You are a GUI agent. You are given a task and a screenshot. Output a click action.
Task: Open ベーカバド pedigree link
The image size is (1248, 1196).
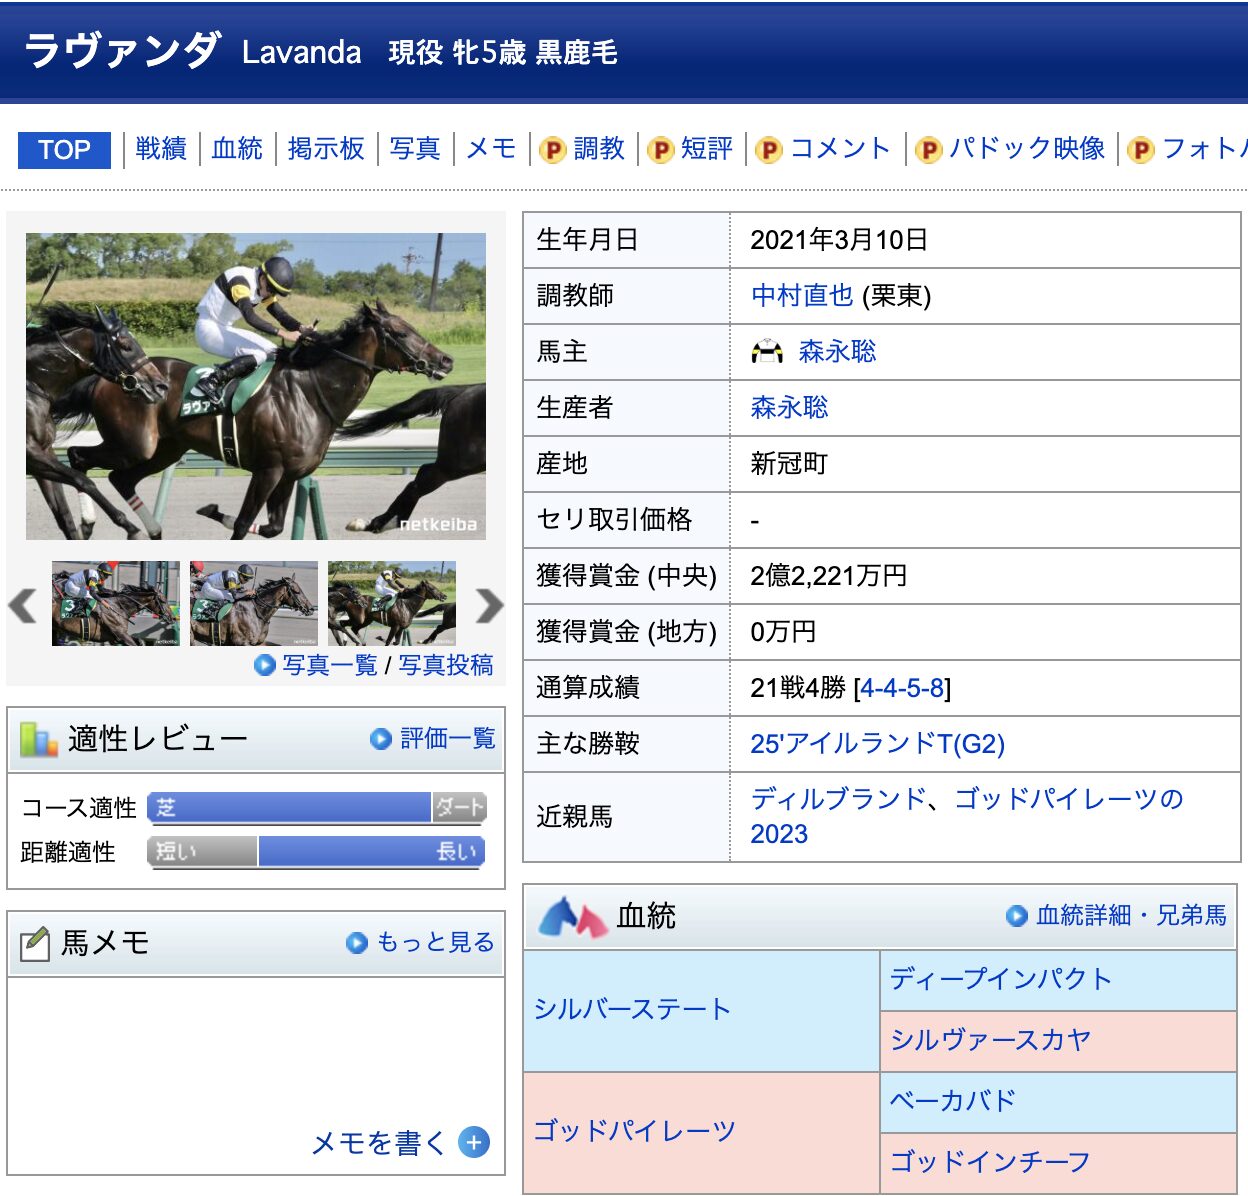coord(953,1100)
